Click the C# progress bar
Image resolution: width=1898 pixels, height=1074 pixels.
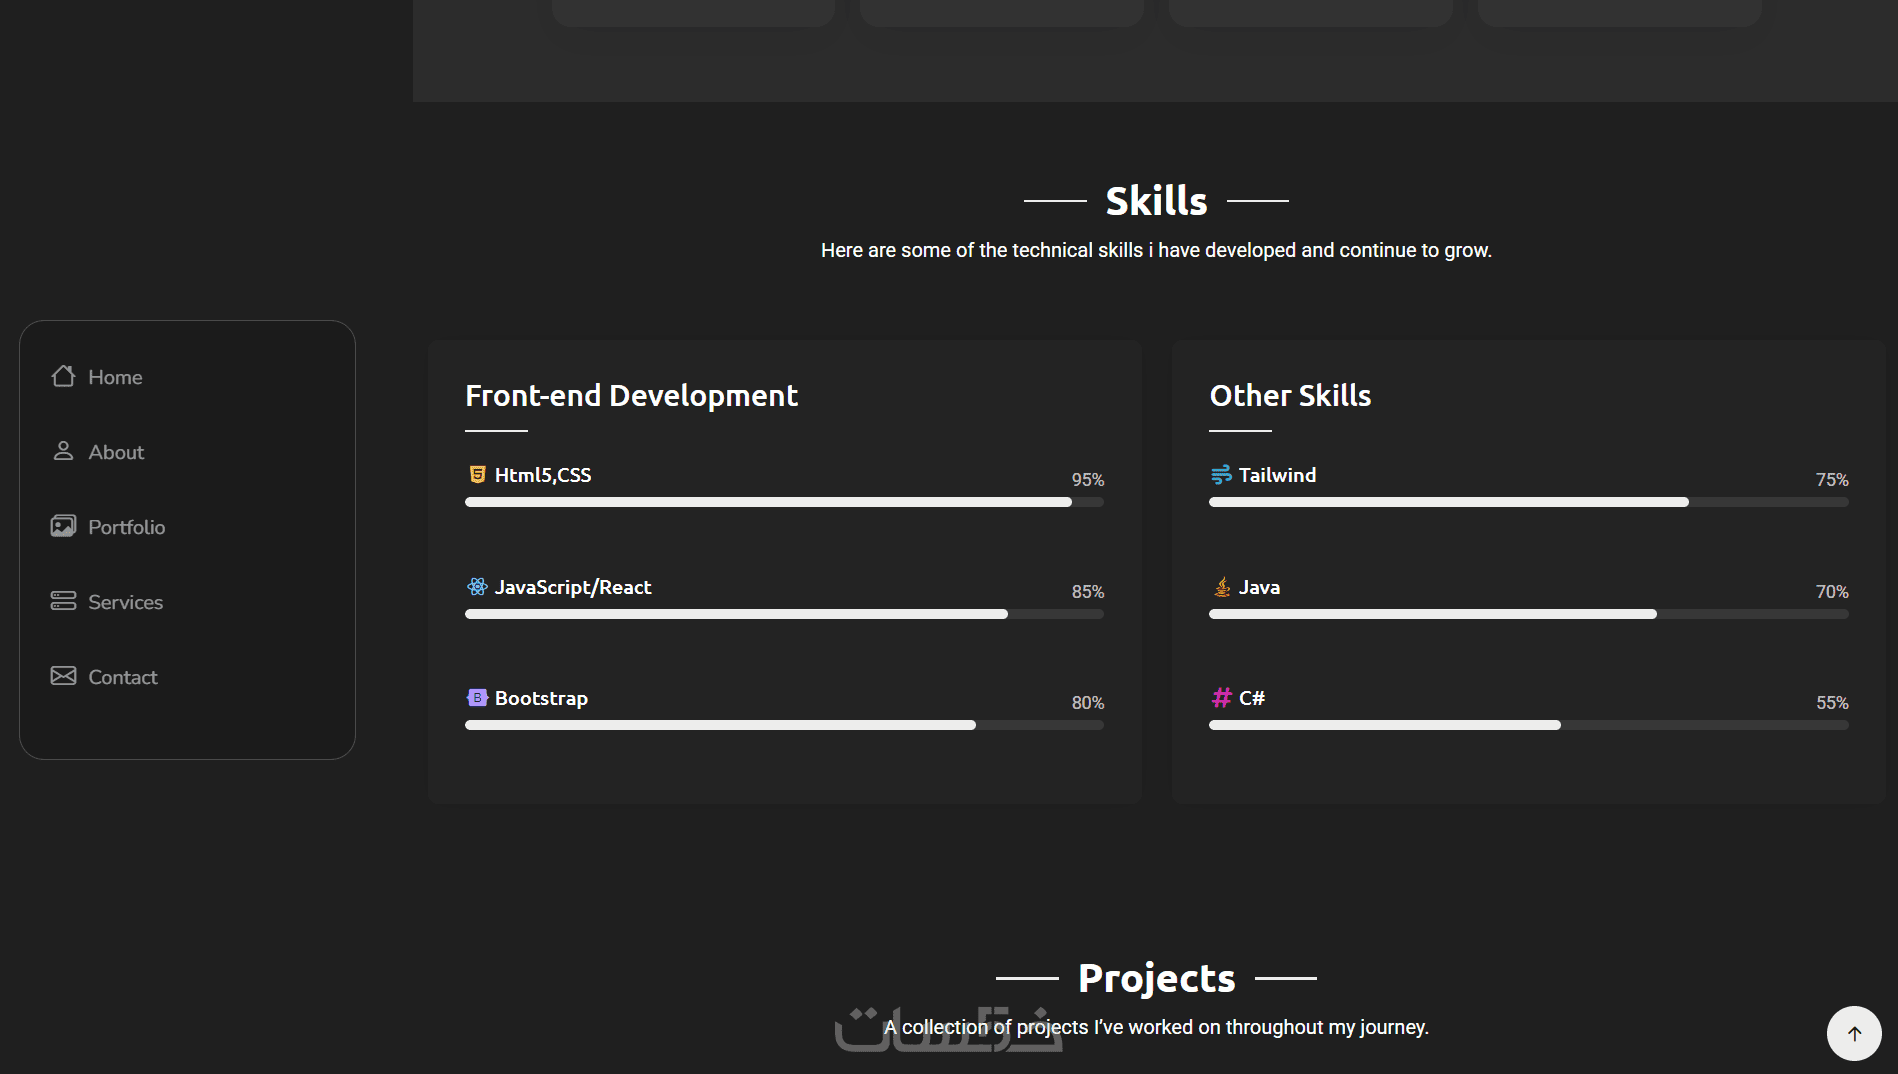[1528, 725]
